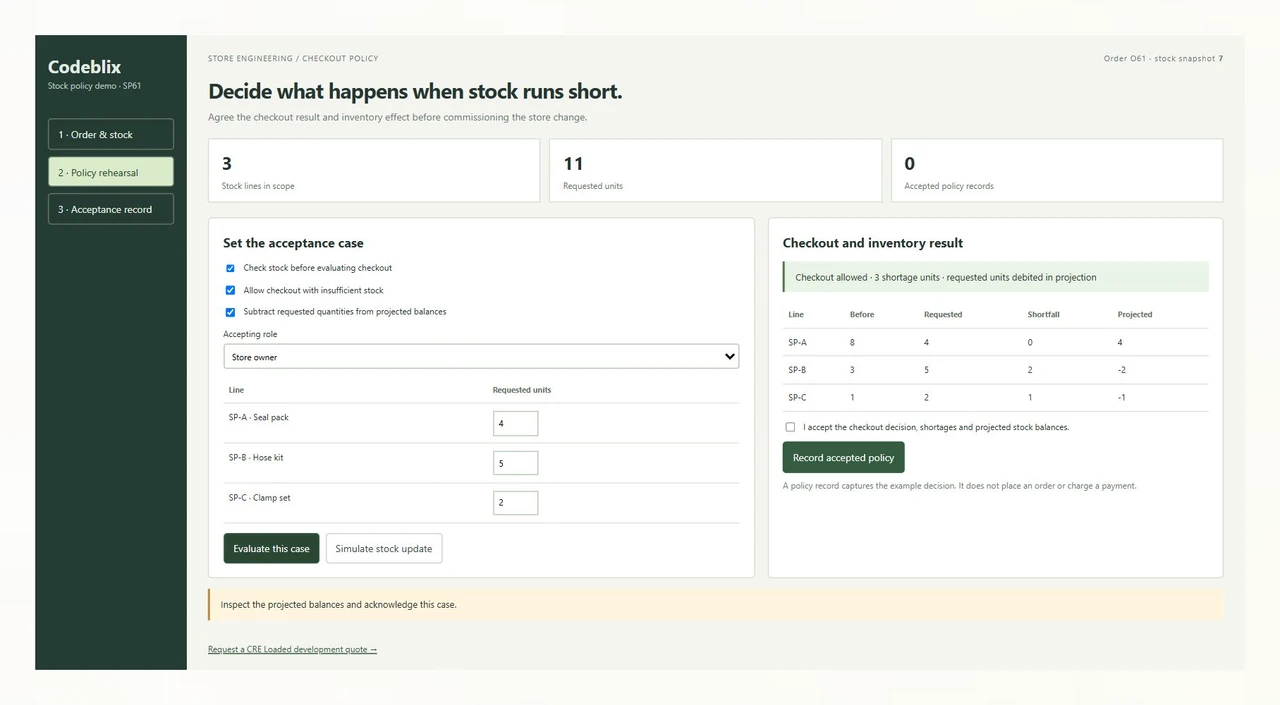Viewport: 1280px width, 705px height.
Task: Click the Order O61 stock snapshot label
Action: point(1163,59)
